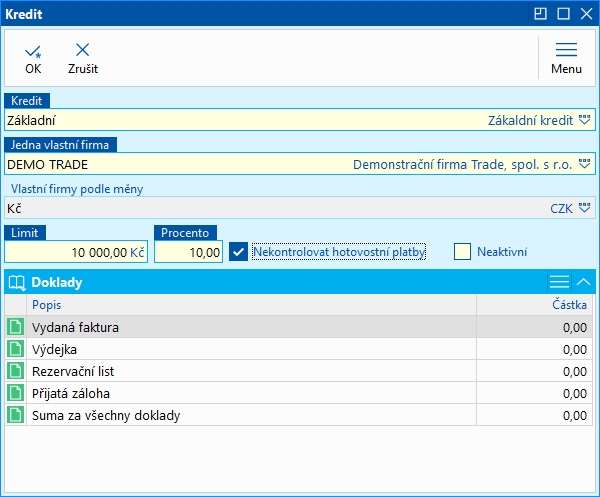This screenshot has height=497, width=600.
Task: Cancel changes with the Zrušit button
Action: [83, 60]
